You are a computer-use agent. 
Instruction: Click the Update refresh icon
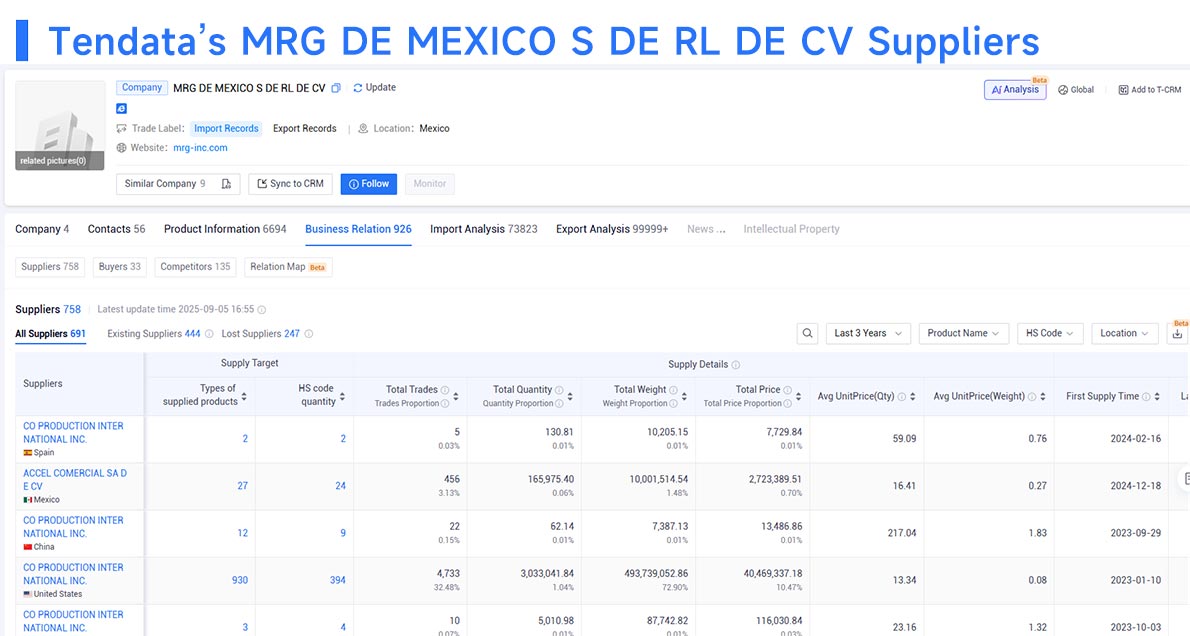357,88
